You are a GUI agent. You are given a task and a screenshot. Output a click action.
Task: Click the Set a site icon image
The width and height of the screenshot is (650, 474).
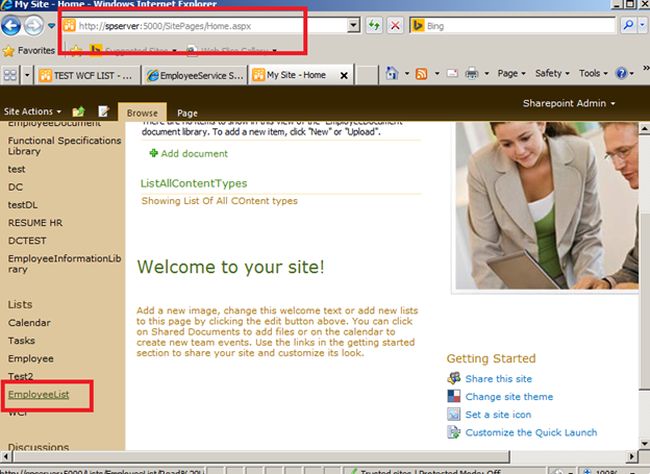pos(454,414)
